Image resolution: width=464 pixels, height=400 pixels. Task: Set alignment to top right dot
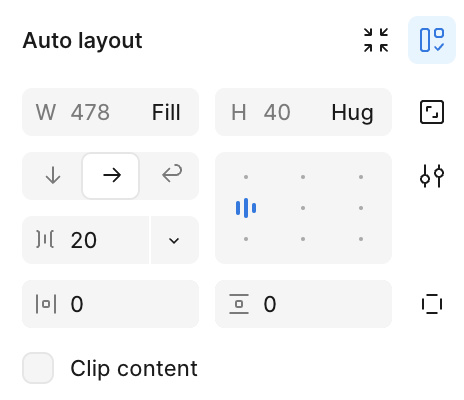(361, 177)
